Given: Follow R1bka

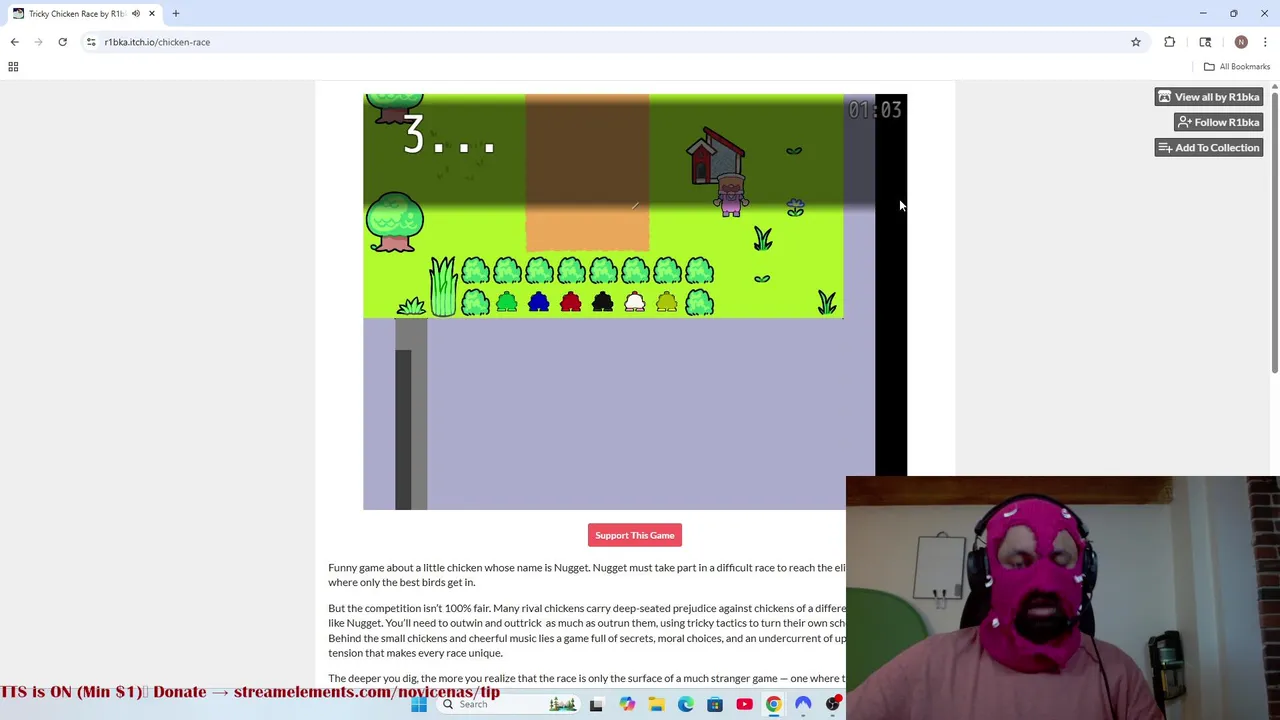Looking at the screenshot, I should pos(1218,122).
